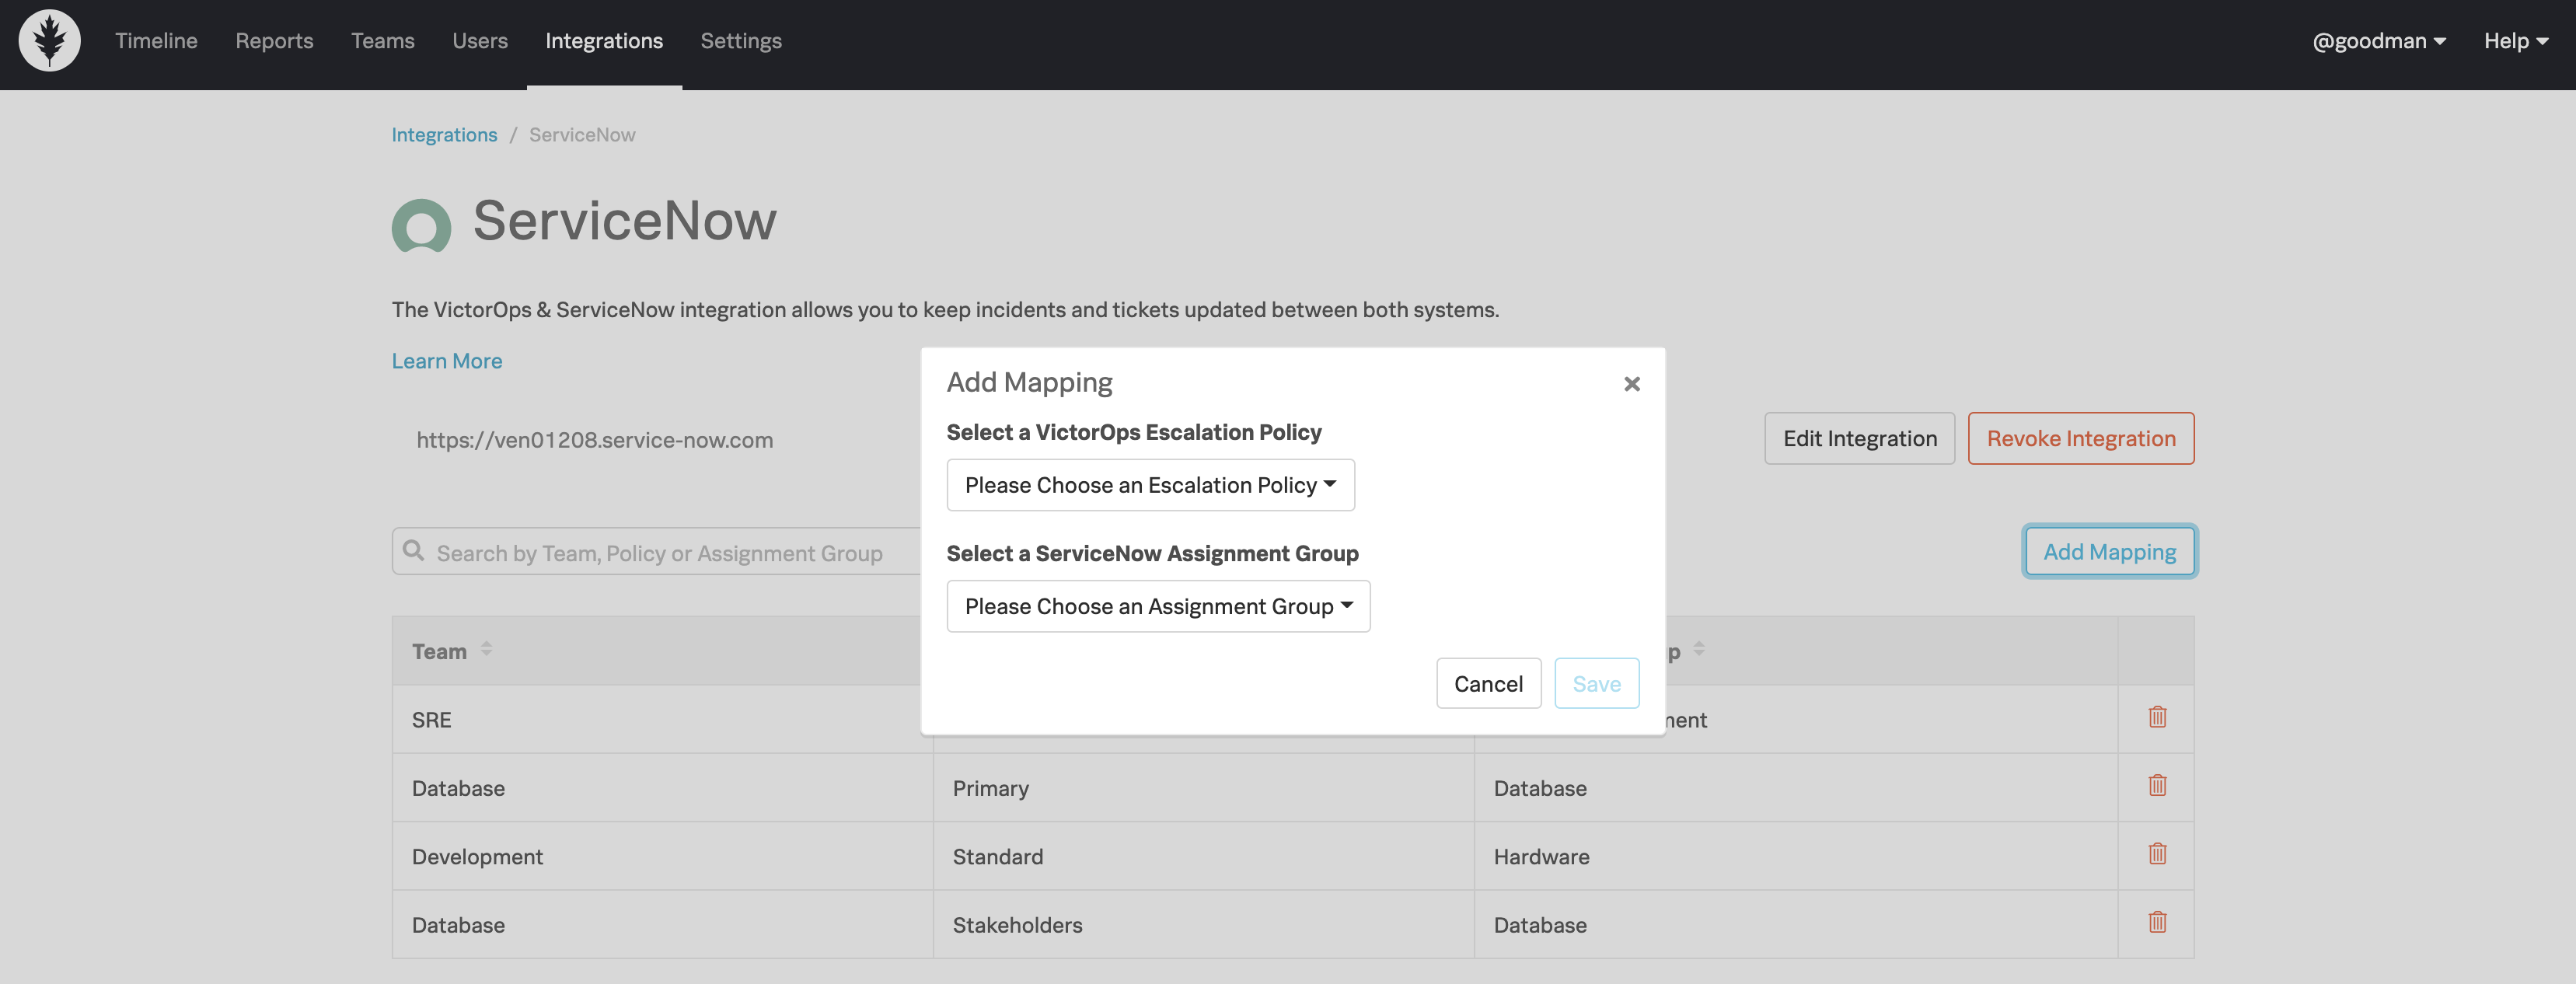
Task: Switch to the Settings tab
Action: tap(740, 41)
